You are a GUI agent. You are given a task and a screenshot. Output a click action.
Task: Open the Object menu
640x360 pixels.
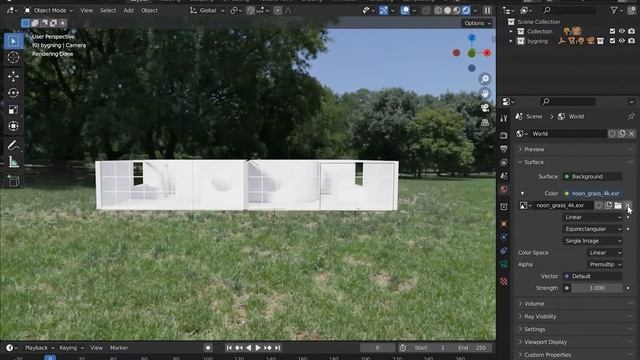click(149, 11)
